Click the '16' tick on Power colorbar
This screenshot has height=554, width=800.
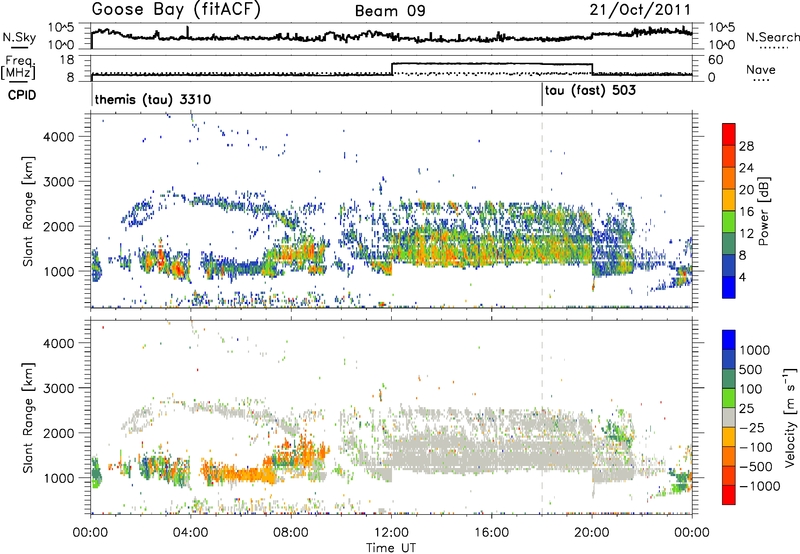[x=746, y=212]
